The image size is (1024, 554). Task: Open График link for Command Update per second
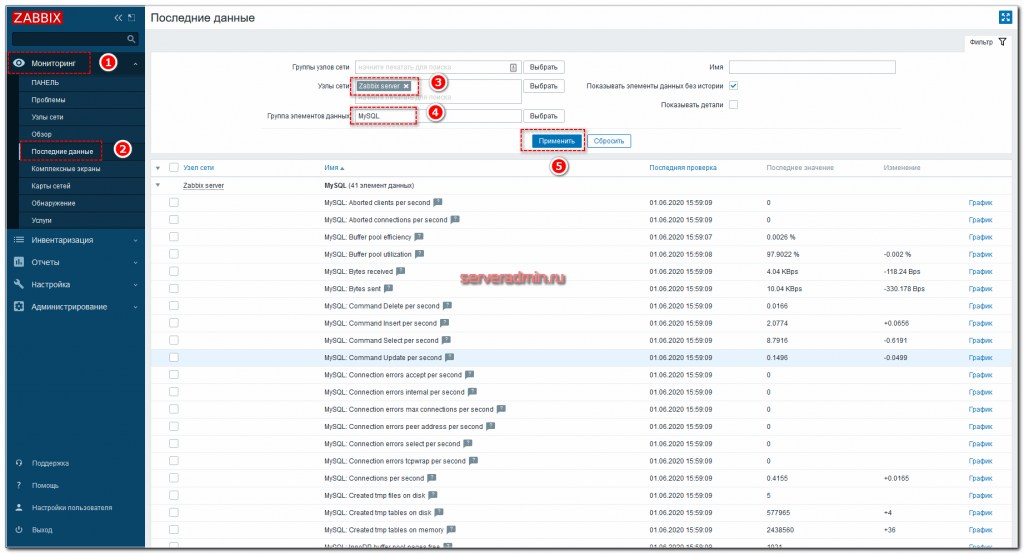tap(980, 357)
